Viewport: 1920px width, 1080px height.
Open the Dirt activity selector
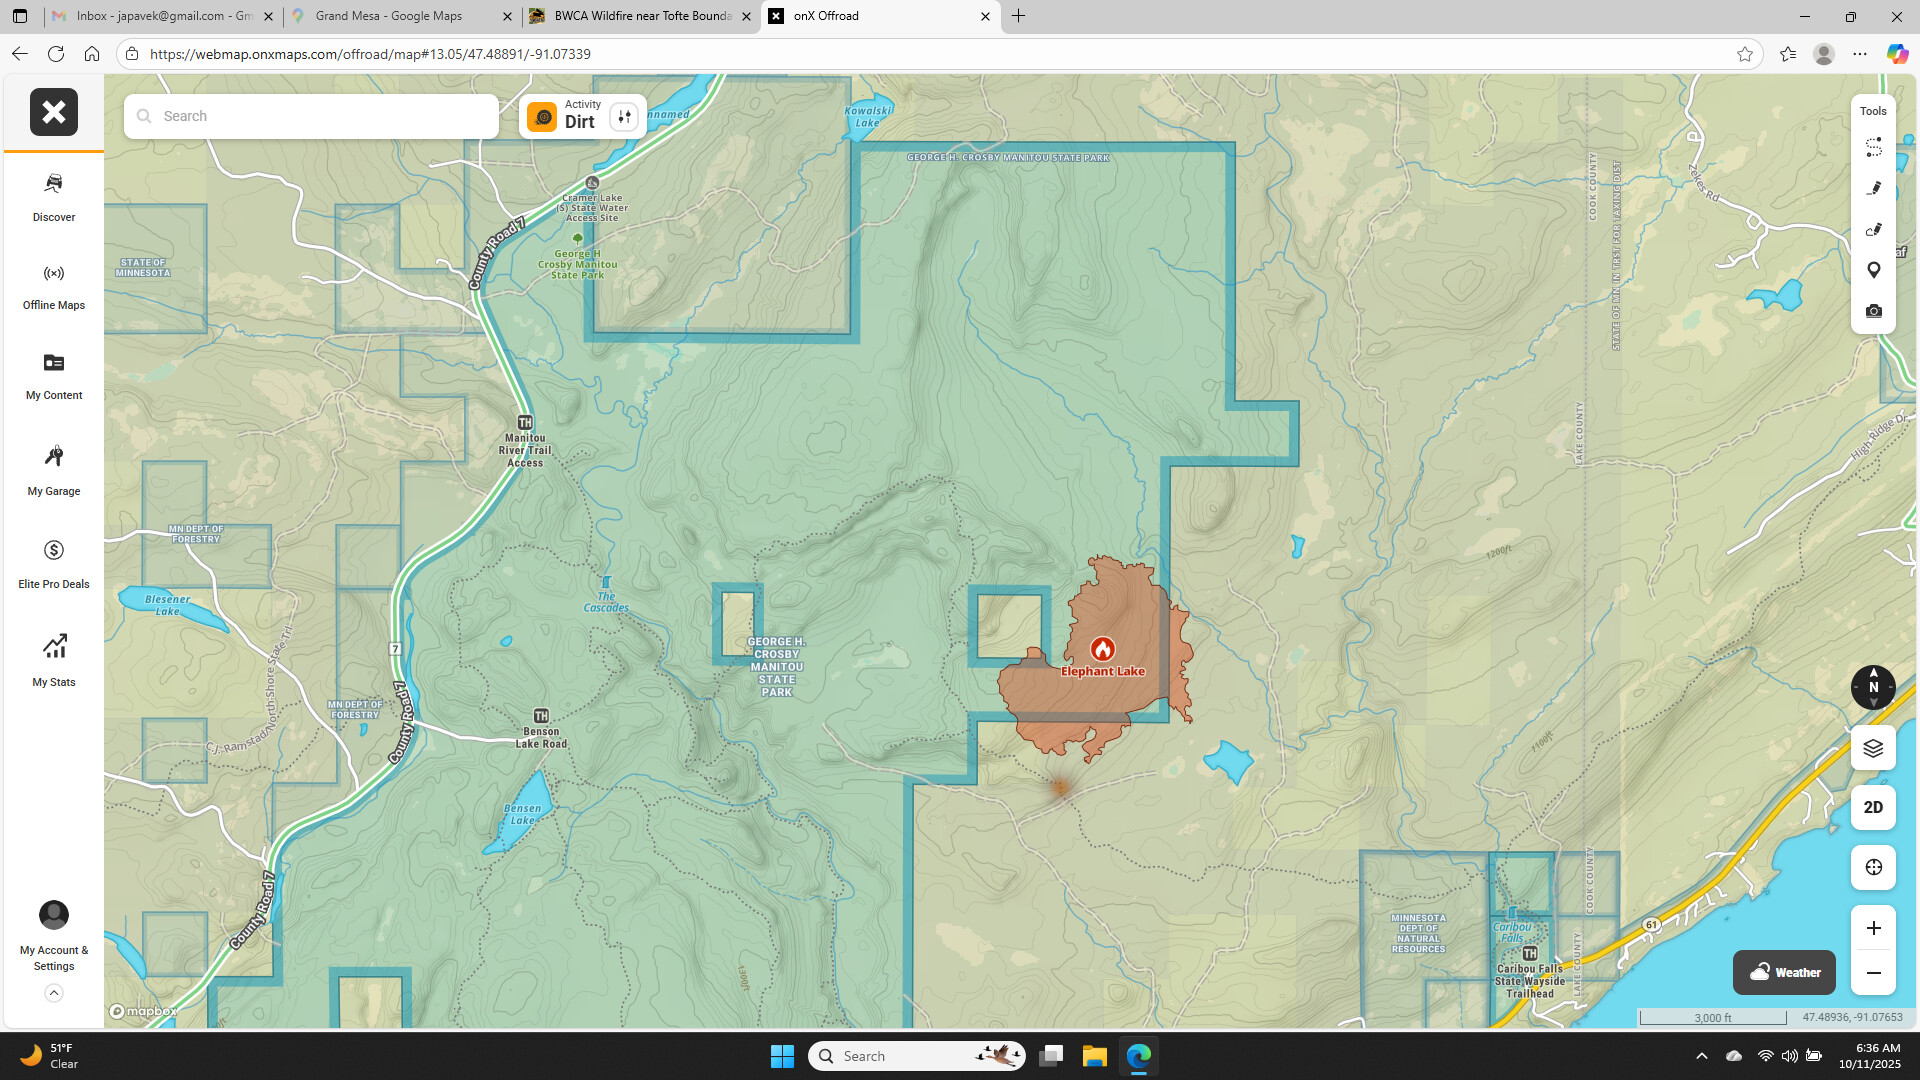(567, 116)
